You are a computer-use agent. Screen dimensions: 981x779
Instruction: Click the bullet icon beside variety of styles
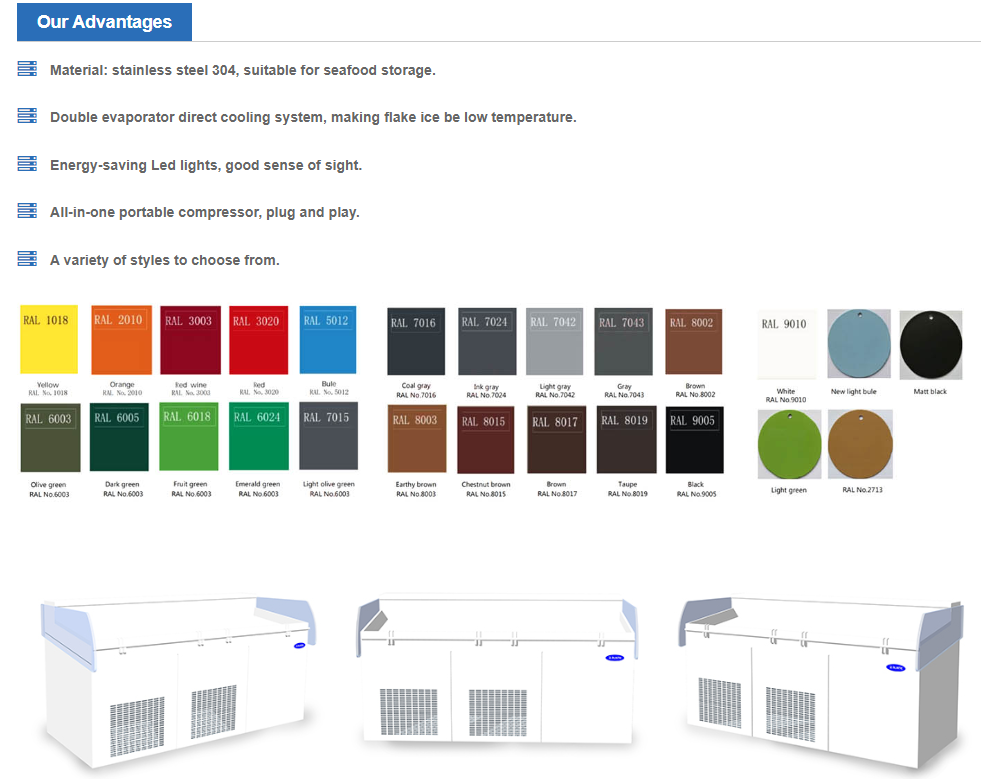[x=27, y=259]
